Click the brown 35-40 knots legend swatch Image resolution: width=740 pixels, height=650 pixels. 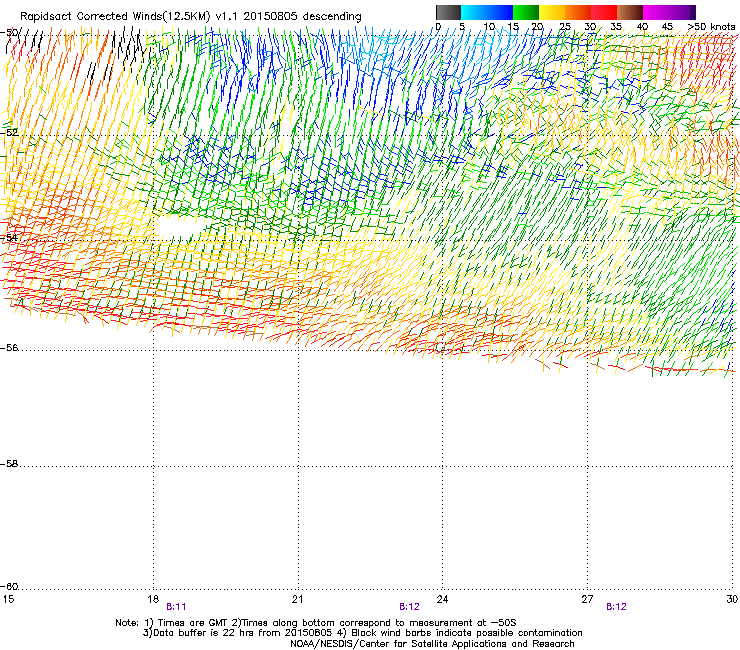(630, 12)
